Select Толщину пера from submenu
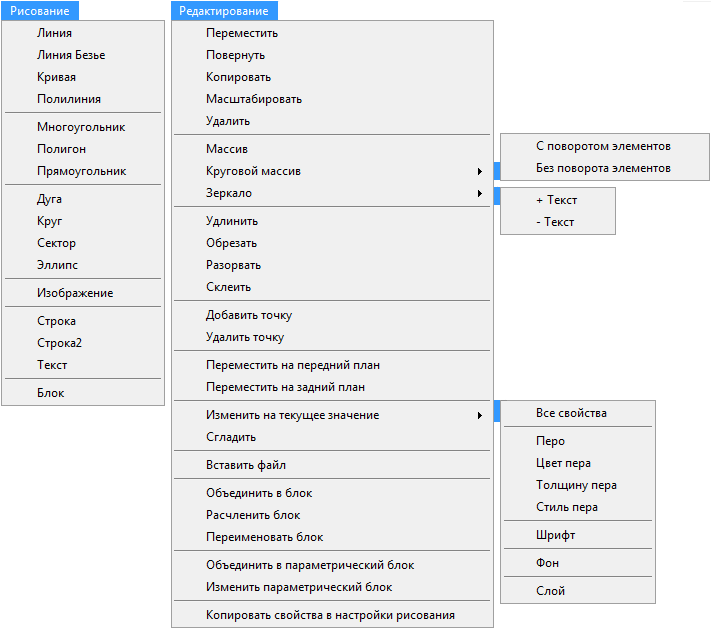The width and height of the screenshot is (711, 628). coord(576,485)
